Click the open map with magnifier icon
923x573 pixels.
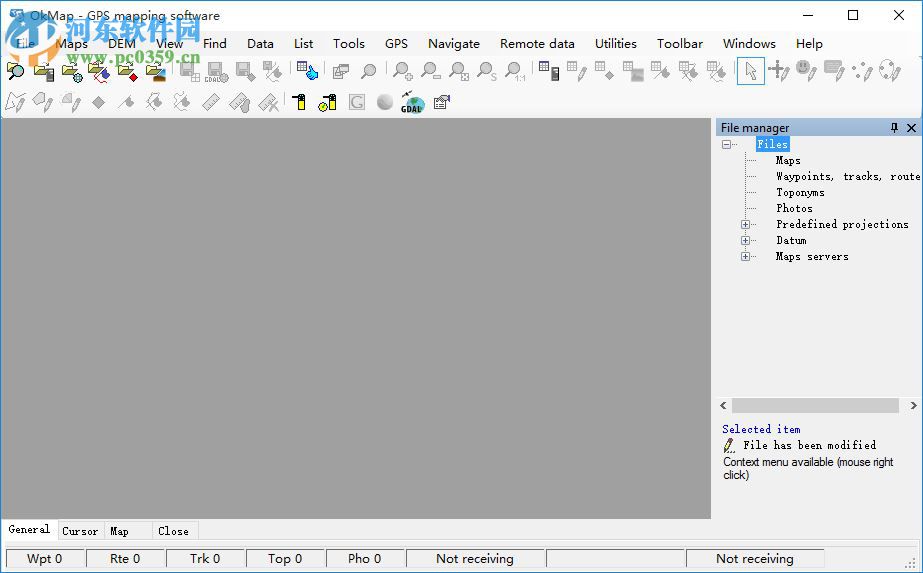pos(15,71)
